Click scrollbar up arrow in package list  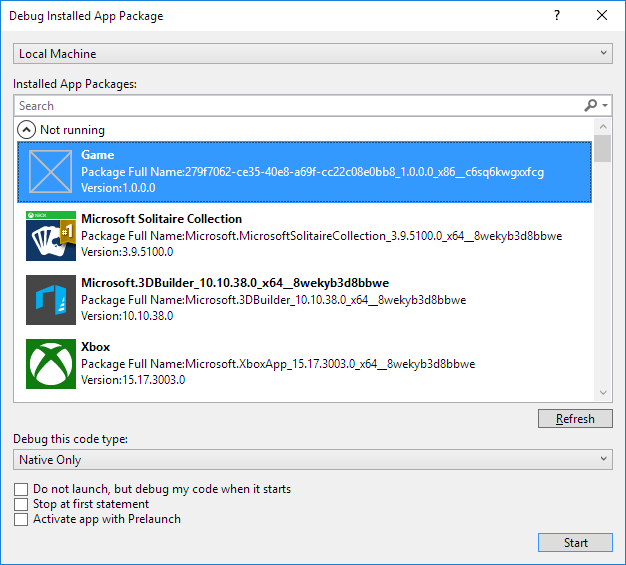tap(603, 127)
